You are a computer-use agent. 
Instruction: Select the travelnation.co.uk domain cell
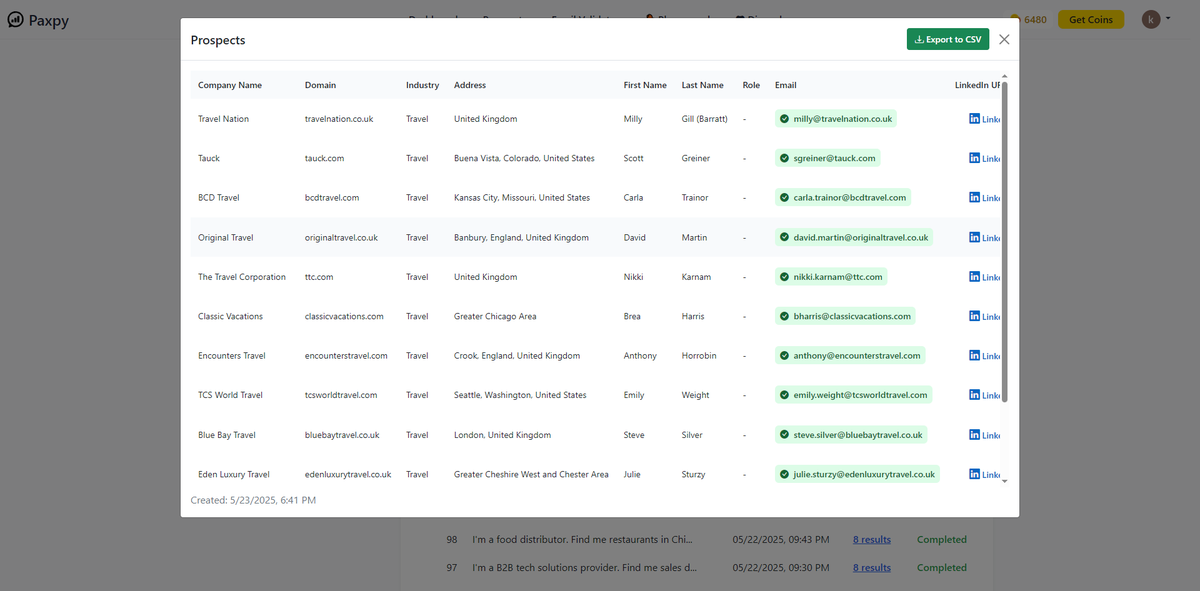339,119
